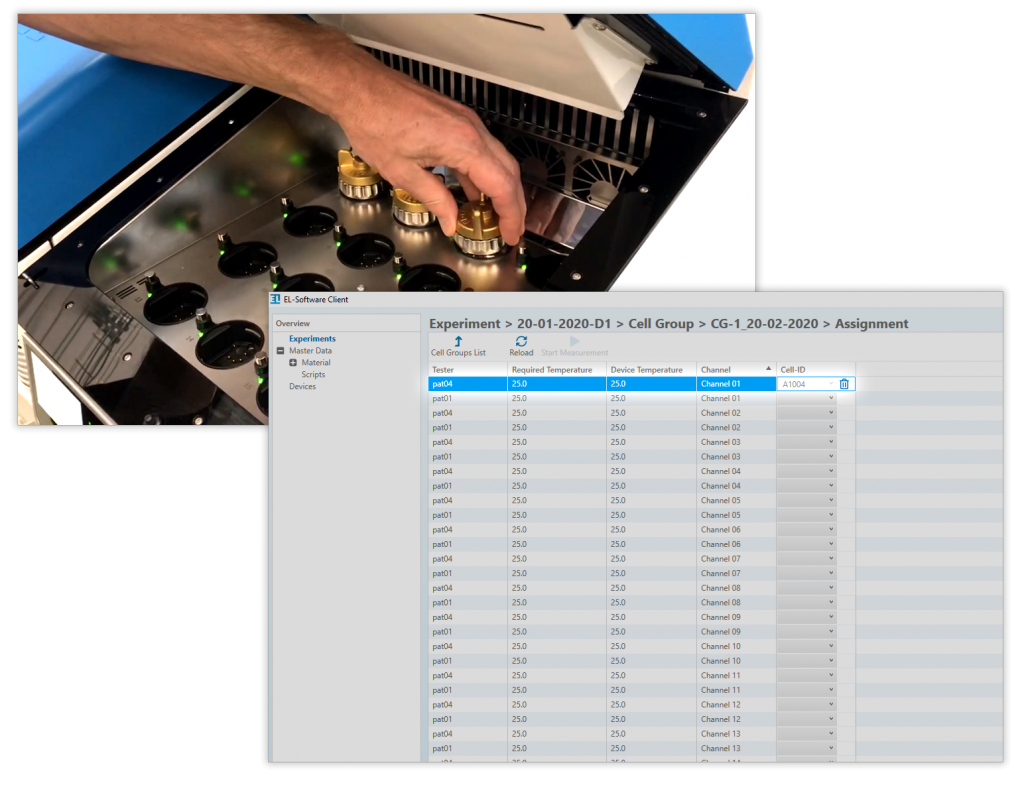Select Devices in the sidebar
Image resolution: width=1024 pixels, height=785 pixels.
(302, 386)
